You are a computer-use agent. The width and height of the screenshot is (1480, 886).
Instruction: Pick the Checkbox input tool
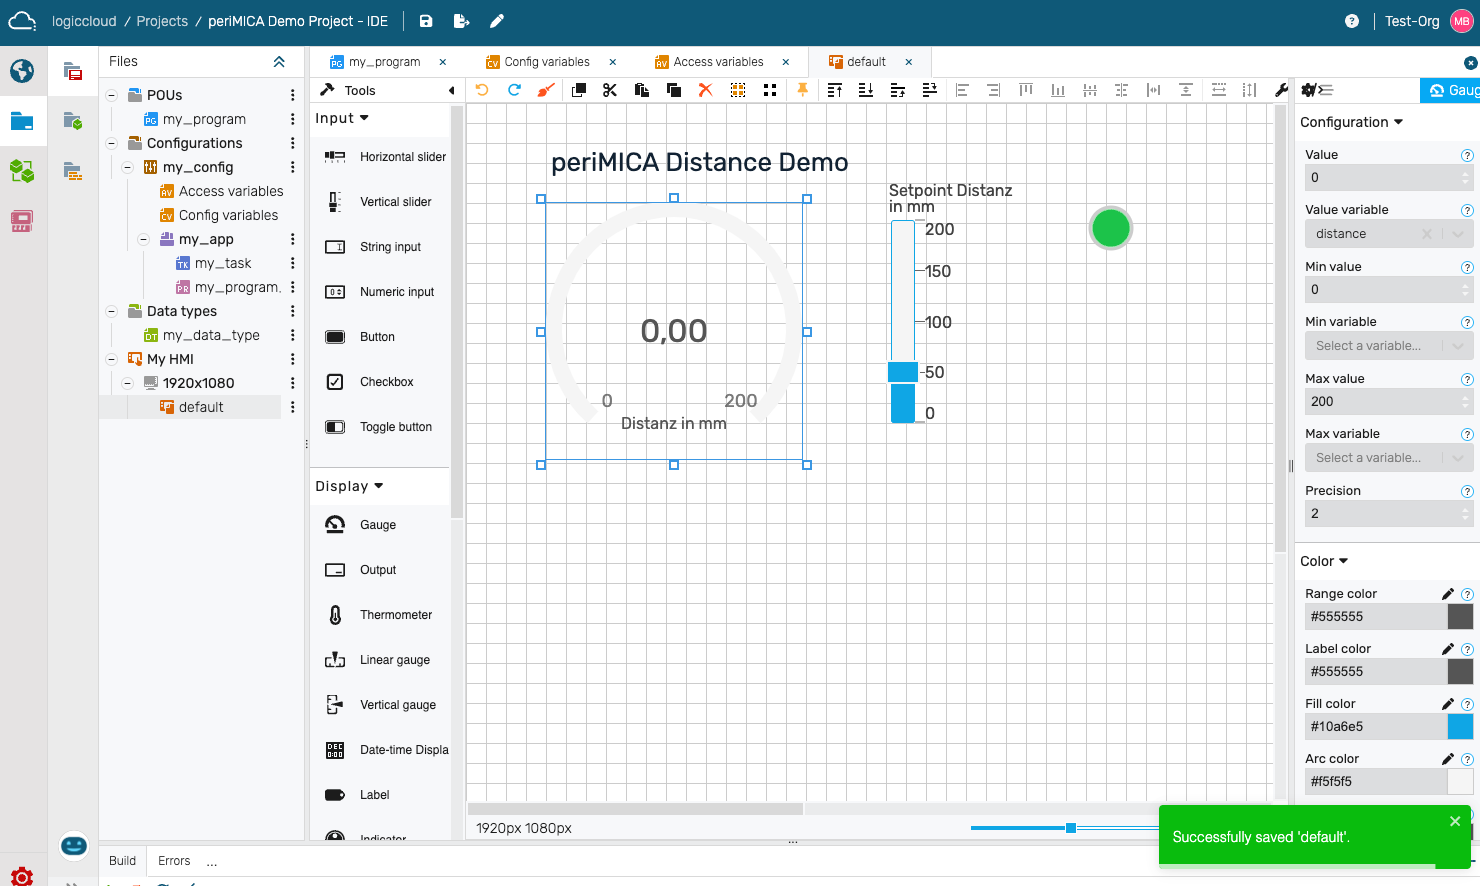click(x=386, y=382)
